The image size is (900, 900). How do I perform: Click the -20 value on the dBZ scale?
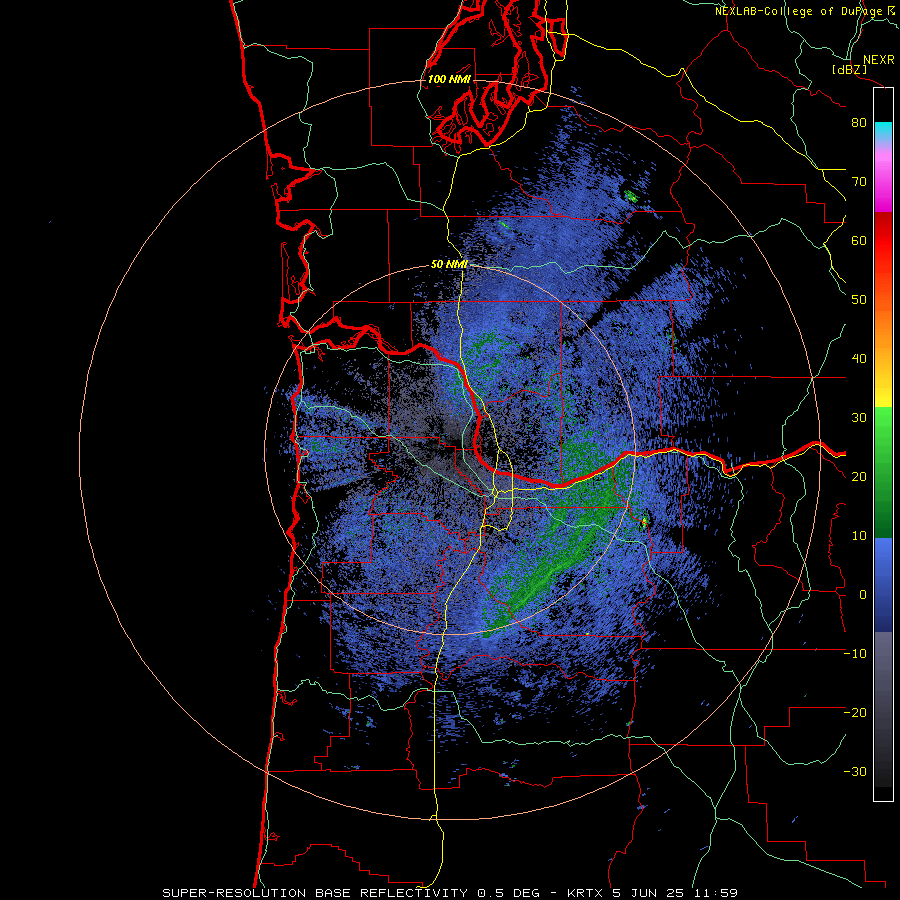tap(855, 712)
